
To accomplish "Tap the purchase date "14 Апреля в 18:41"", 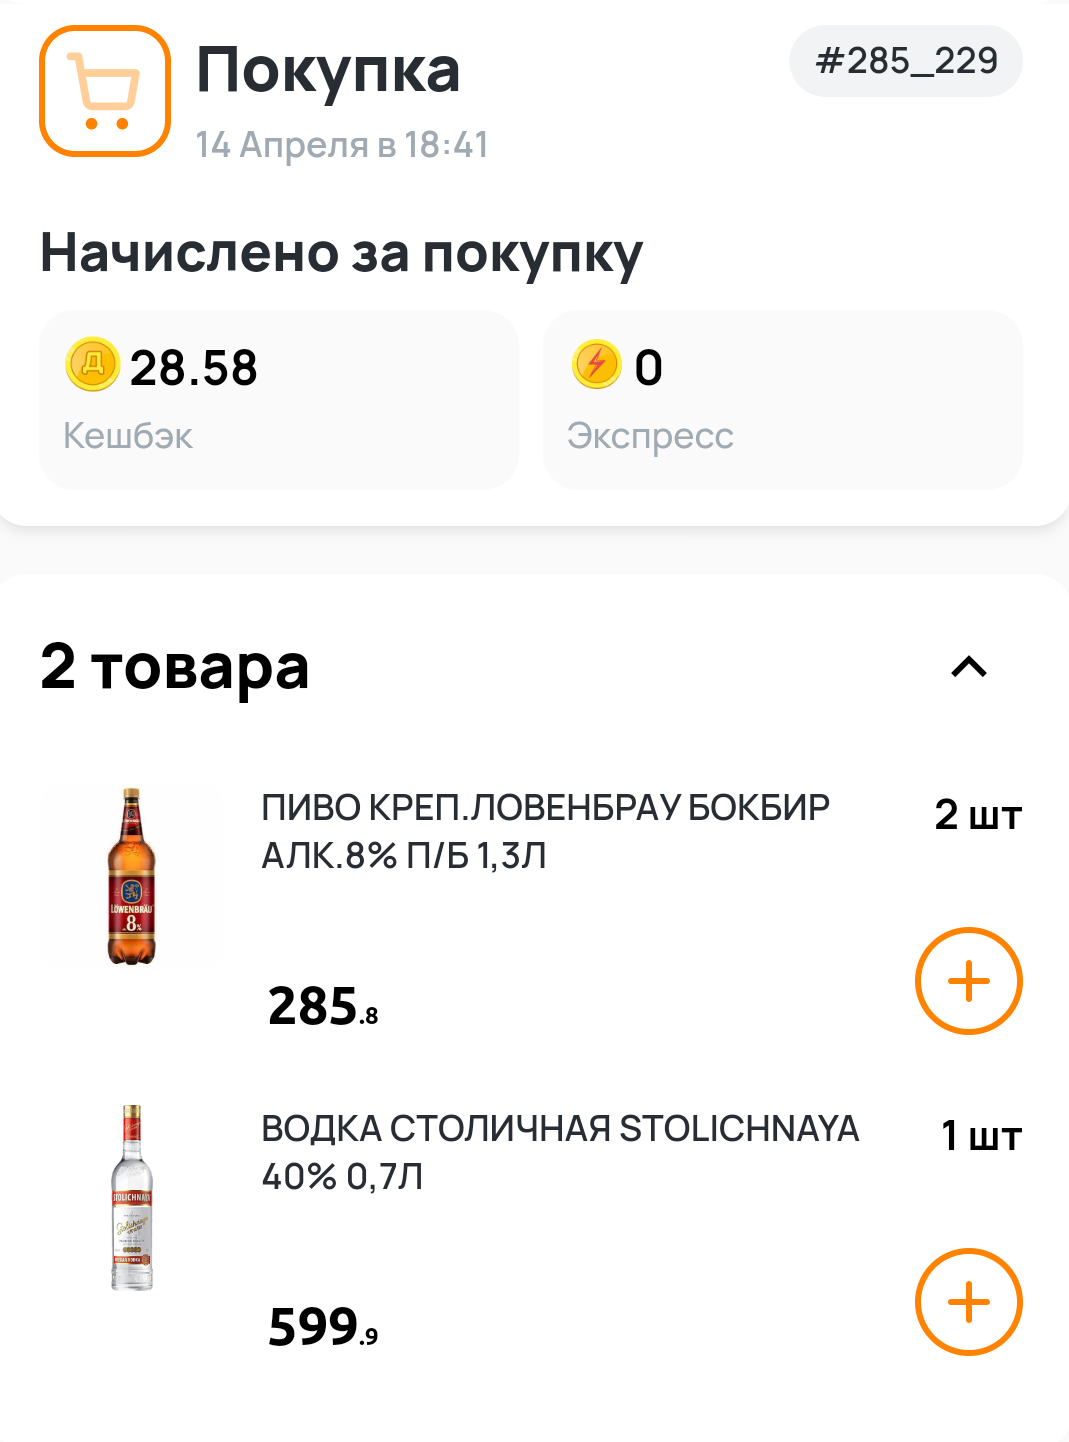I will [342, 145].
